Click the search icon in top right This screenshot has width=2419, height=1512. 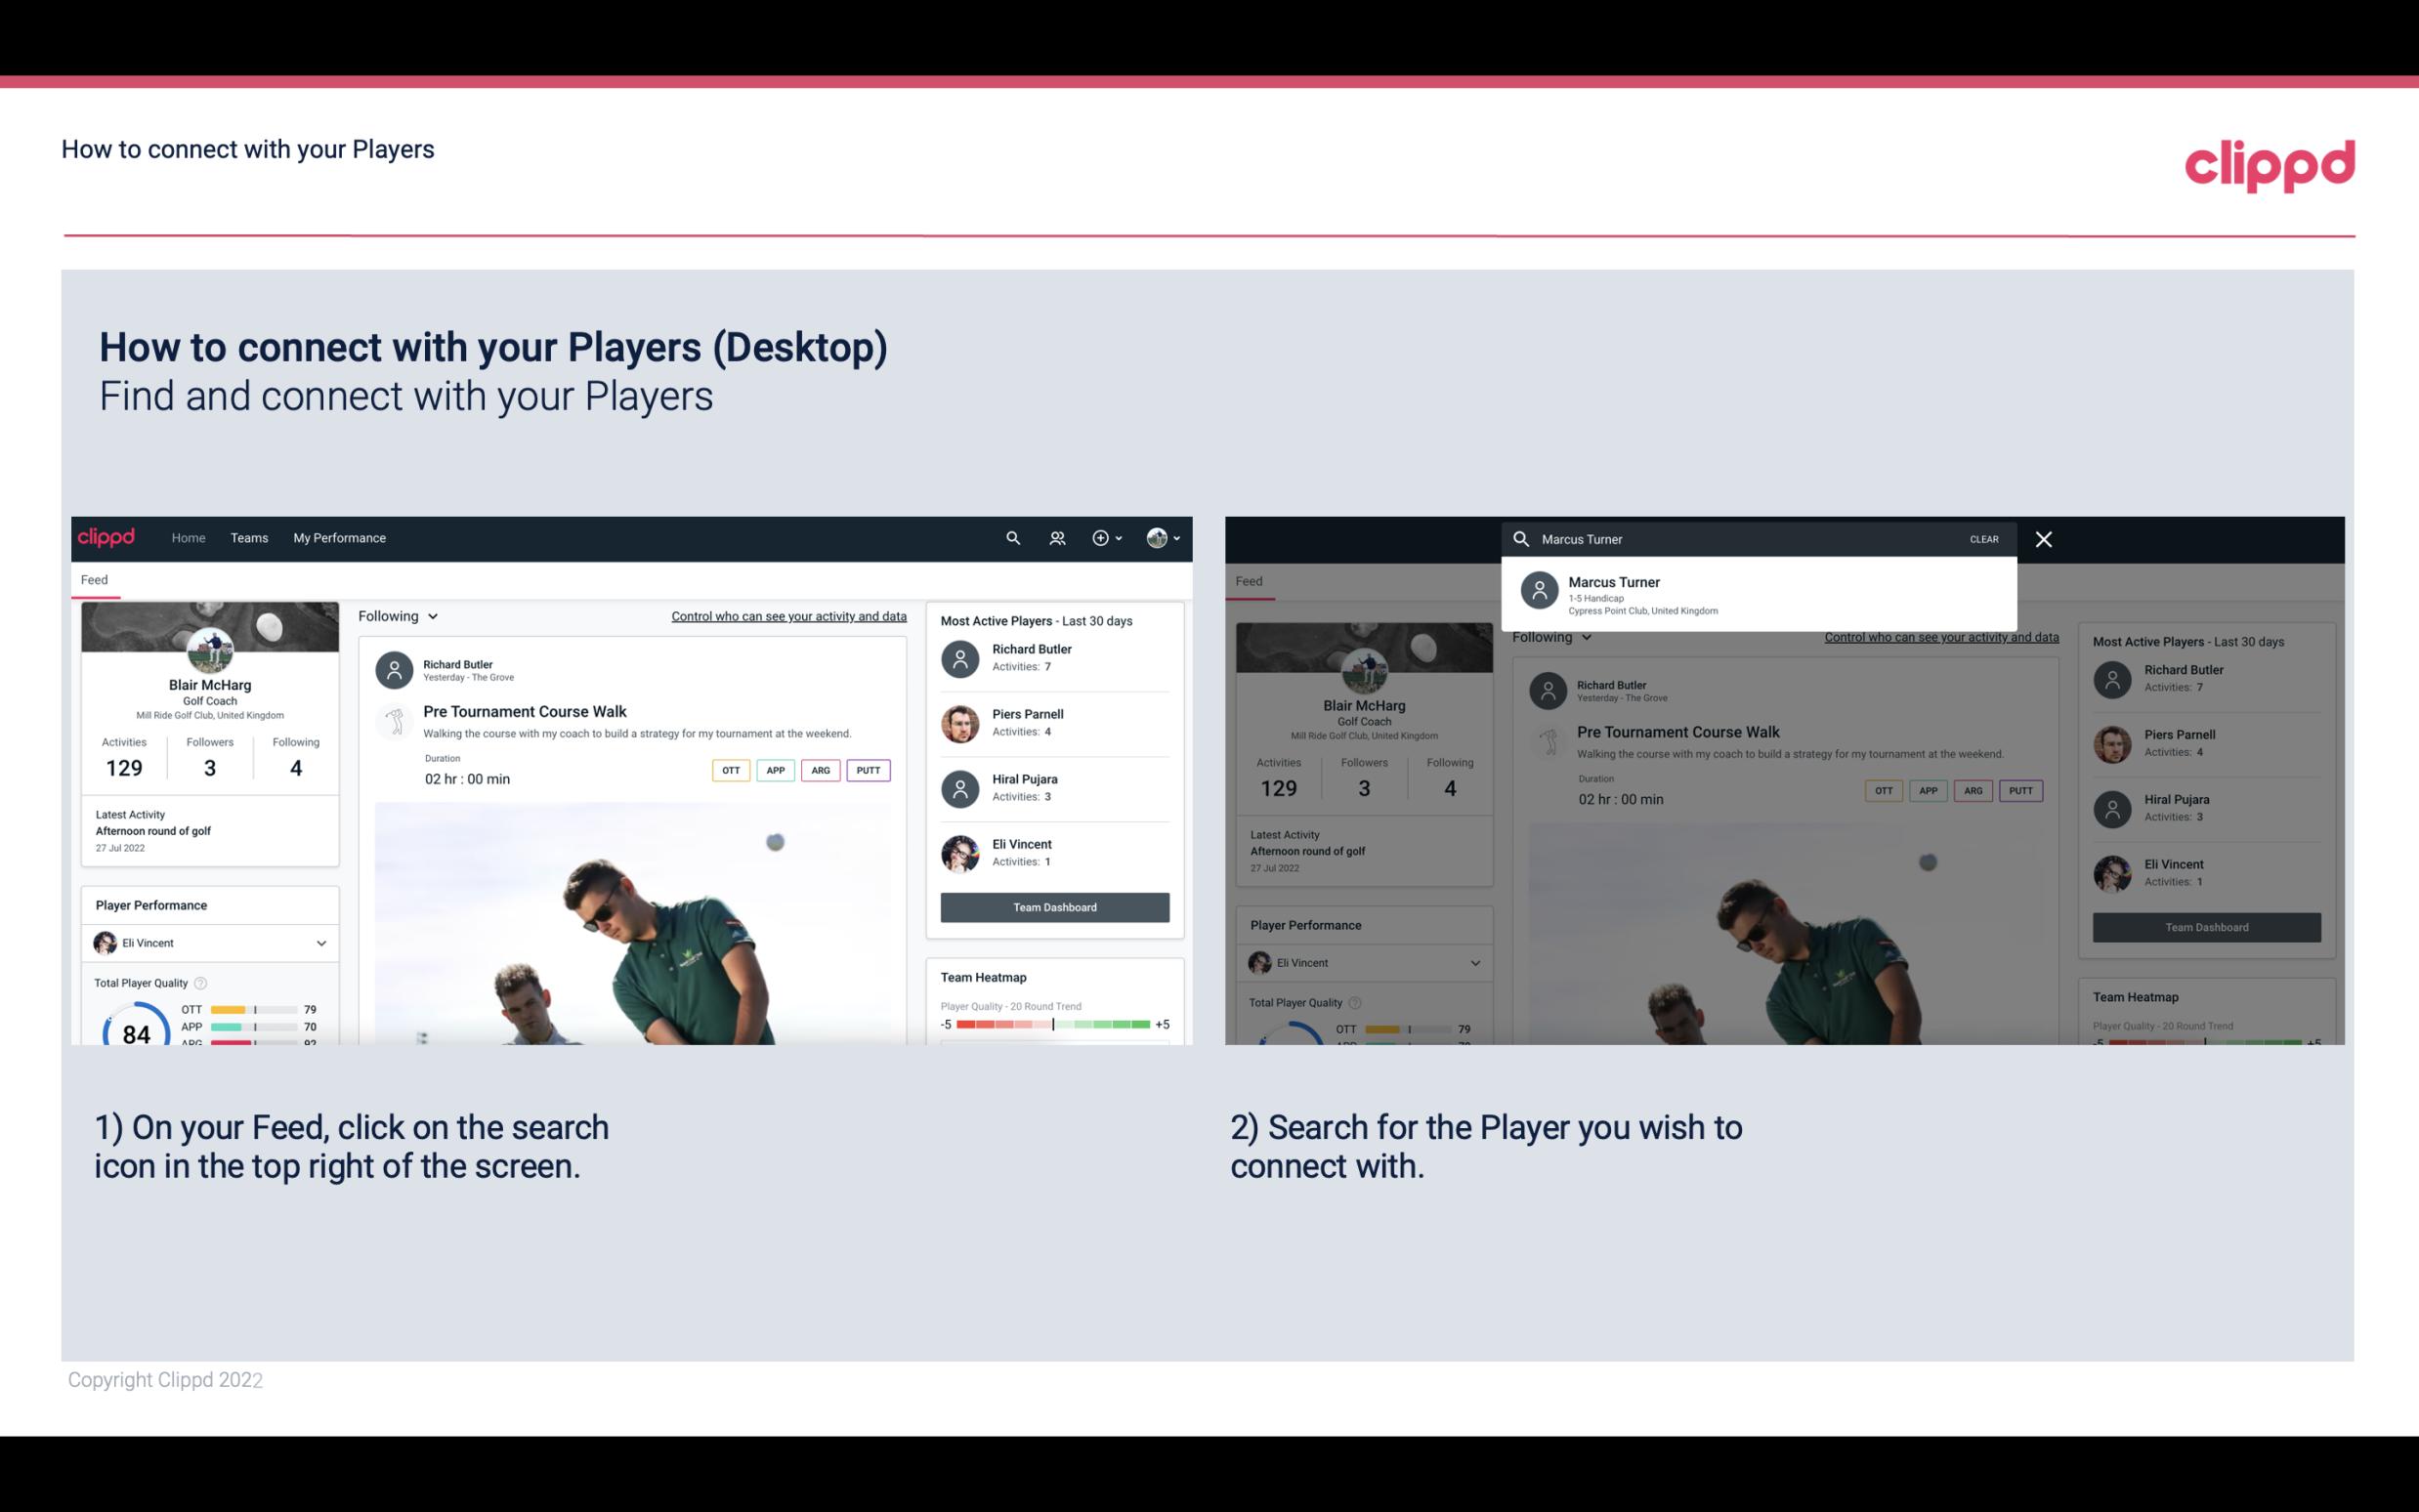pos(1008,536)
